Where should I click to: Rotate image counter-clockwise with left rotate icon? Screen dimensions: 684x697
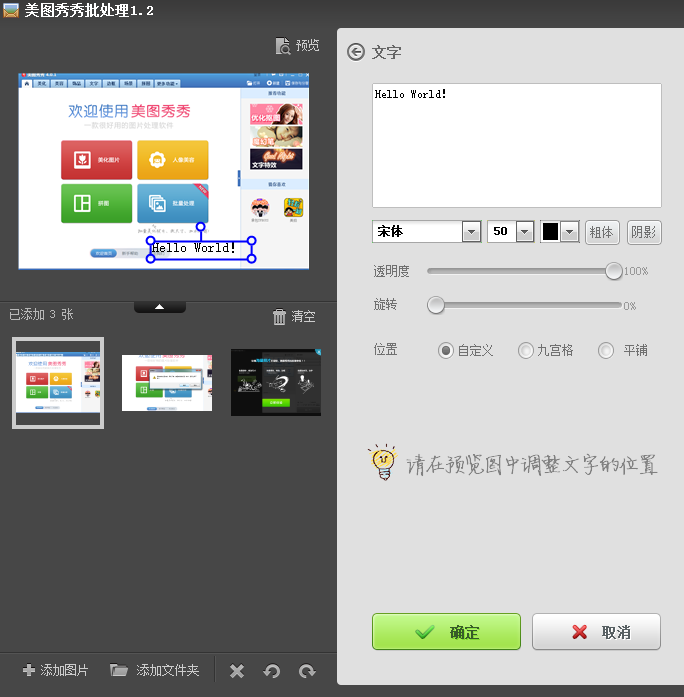point(272,671)
